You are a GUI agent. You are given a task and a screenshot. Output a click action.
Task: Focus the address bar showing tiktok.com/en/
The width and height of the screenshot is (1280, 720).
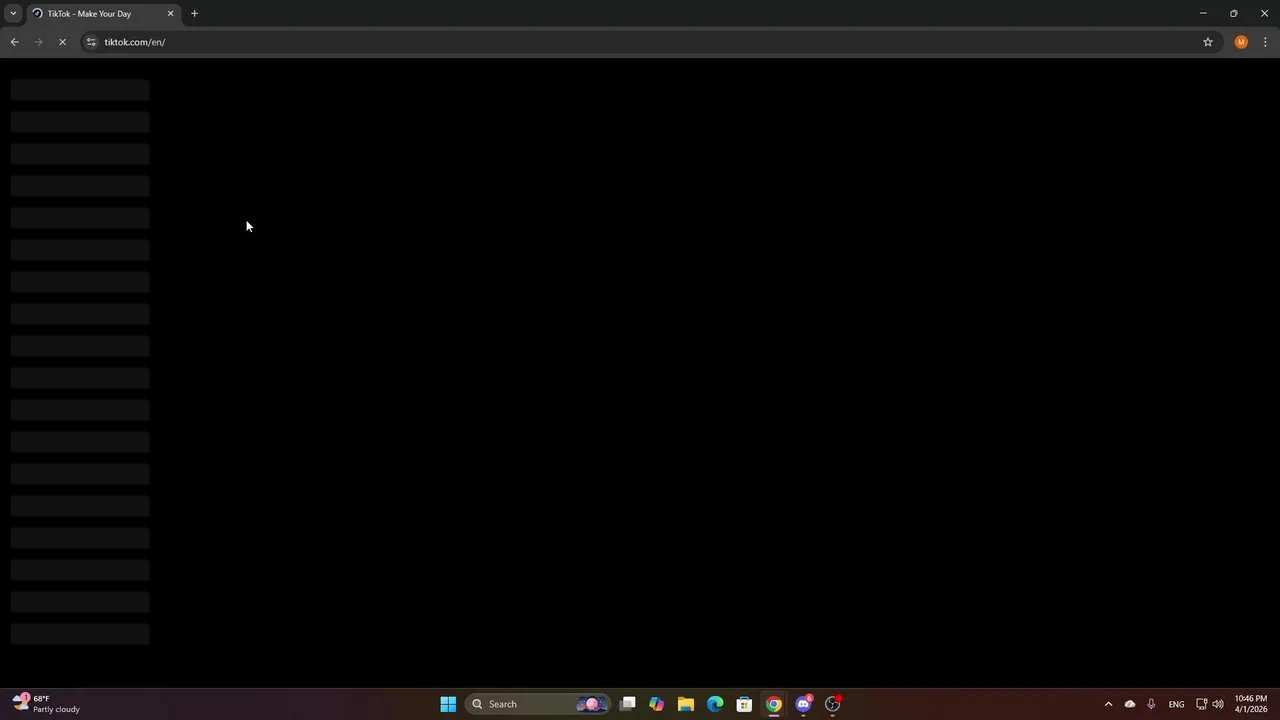(x=640, y=42)
